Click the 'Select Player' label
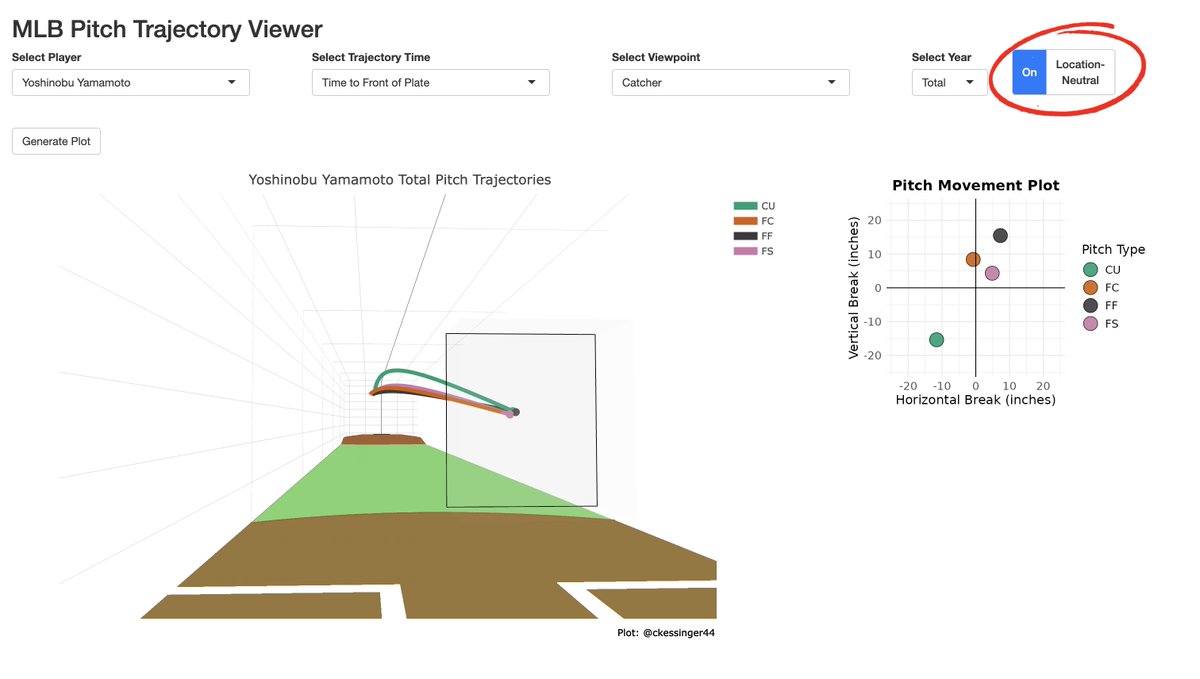The height and width of the screenshot is (679, 1200). [47, 58]
